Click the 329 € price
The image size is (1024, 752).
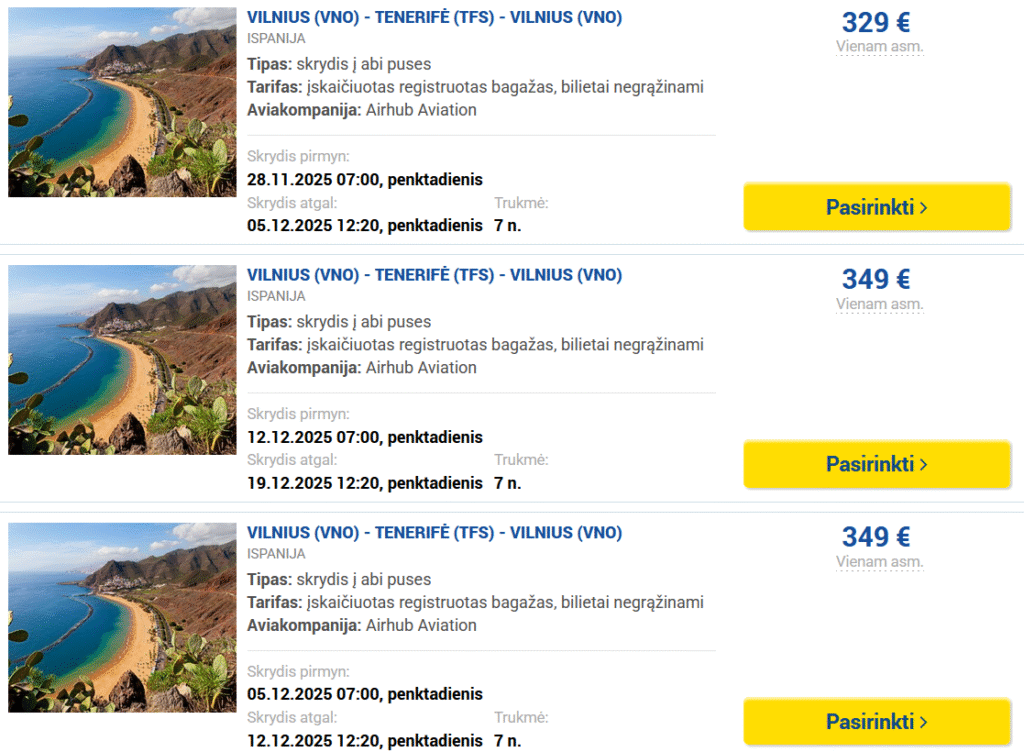coord(876,22)
